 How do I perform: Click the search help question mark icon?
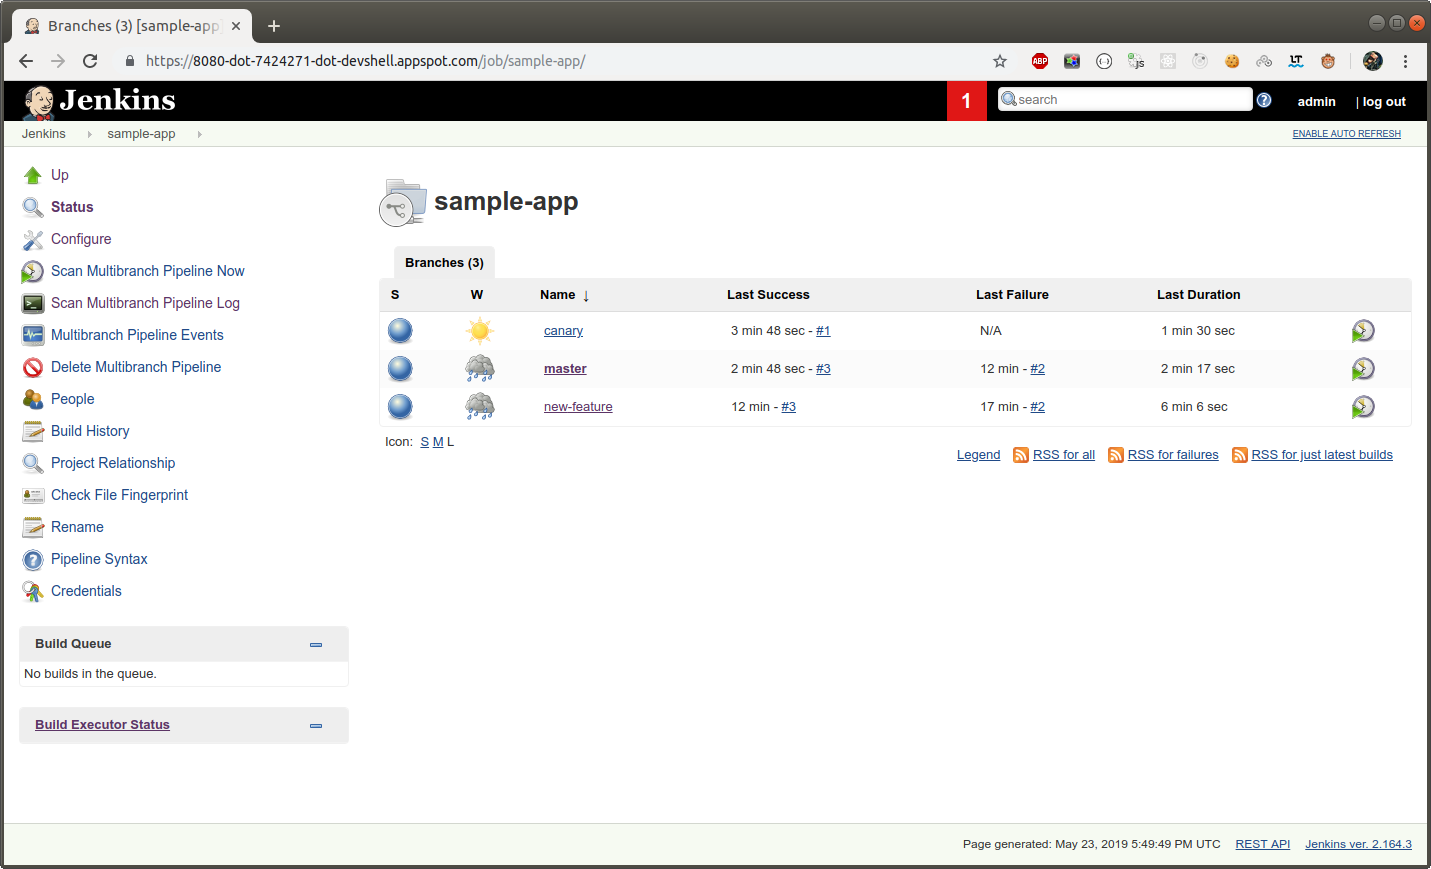pyautogui.click(x=1264, y=100)
